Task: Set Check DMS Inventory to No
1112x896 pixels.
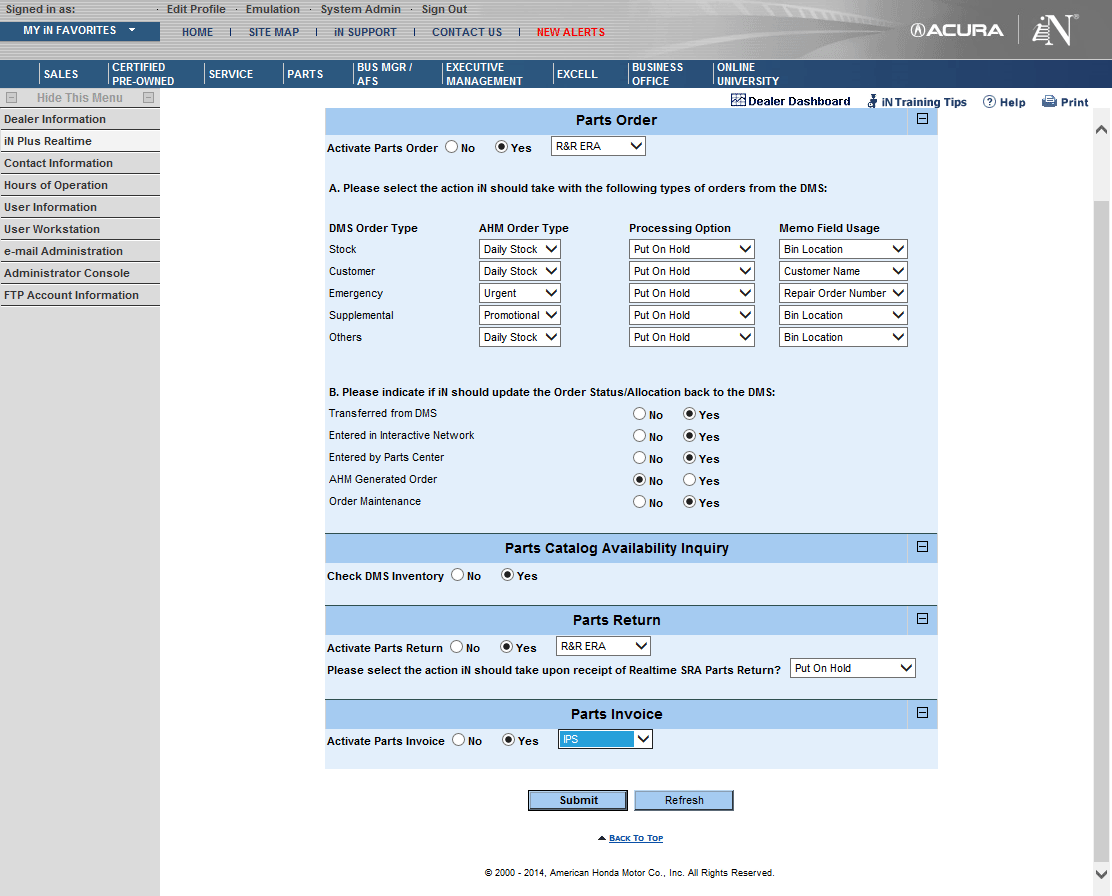Action: click(x=457, y=575)
